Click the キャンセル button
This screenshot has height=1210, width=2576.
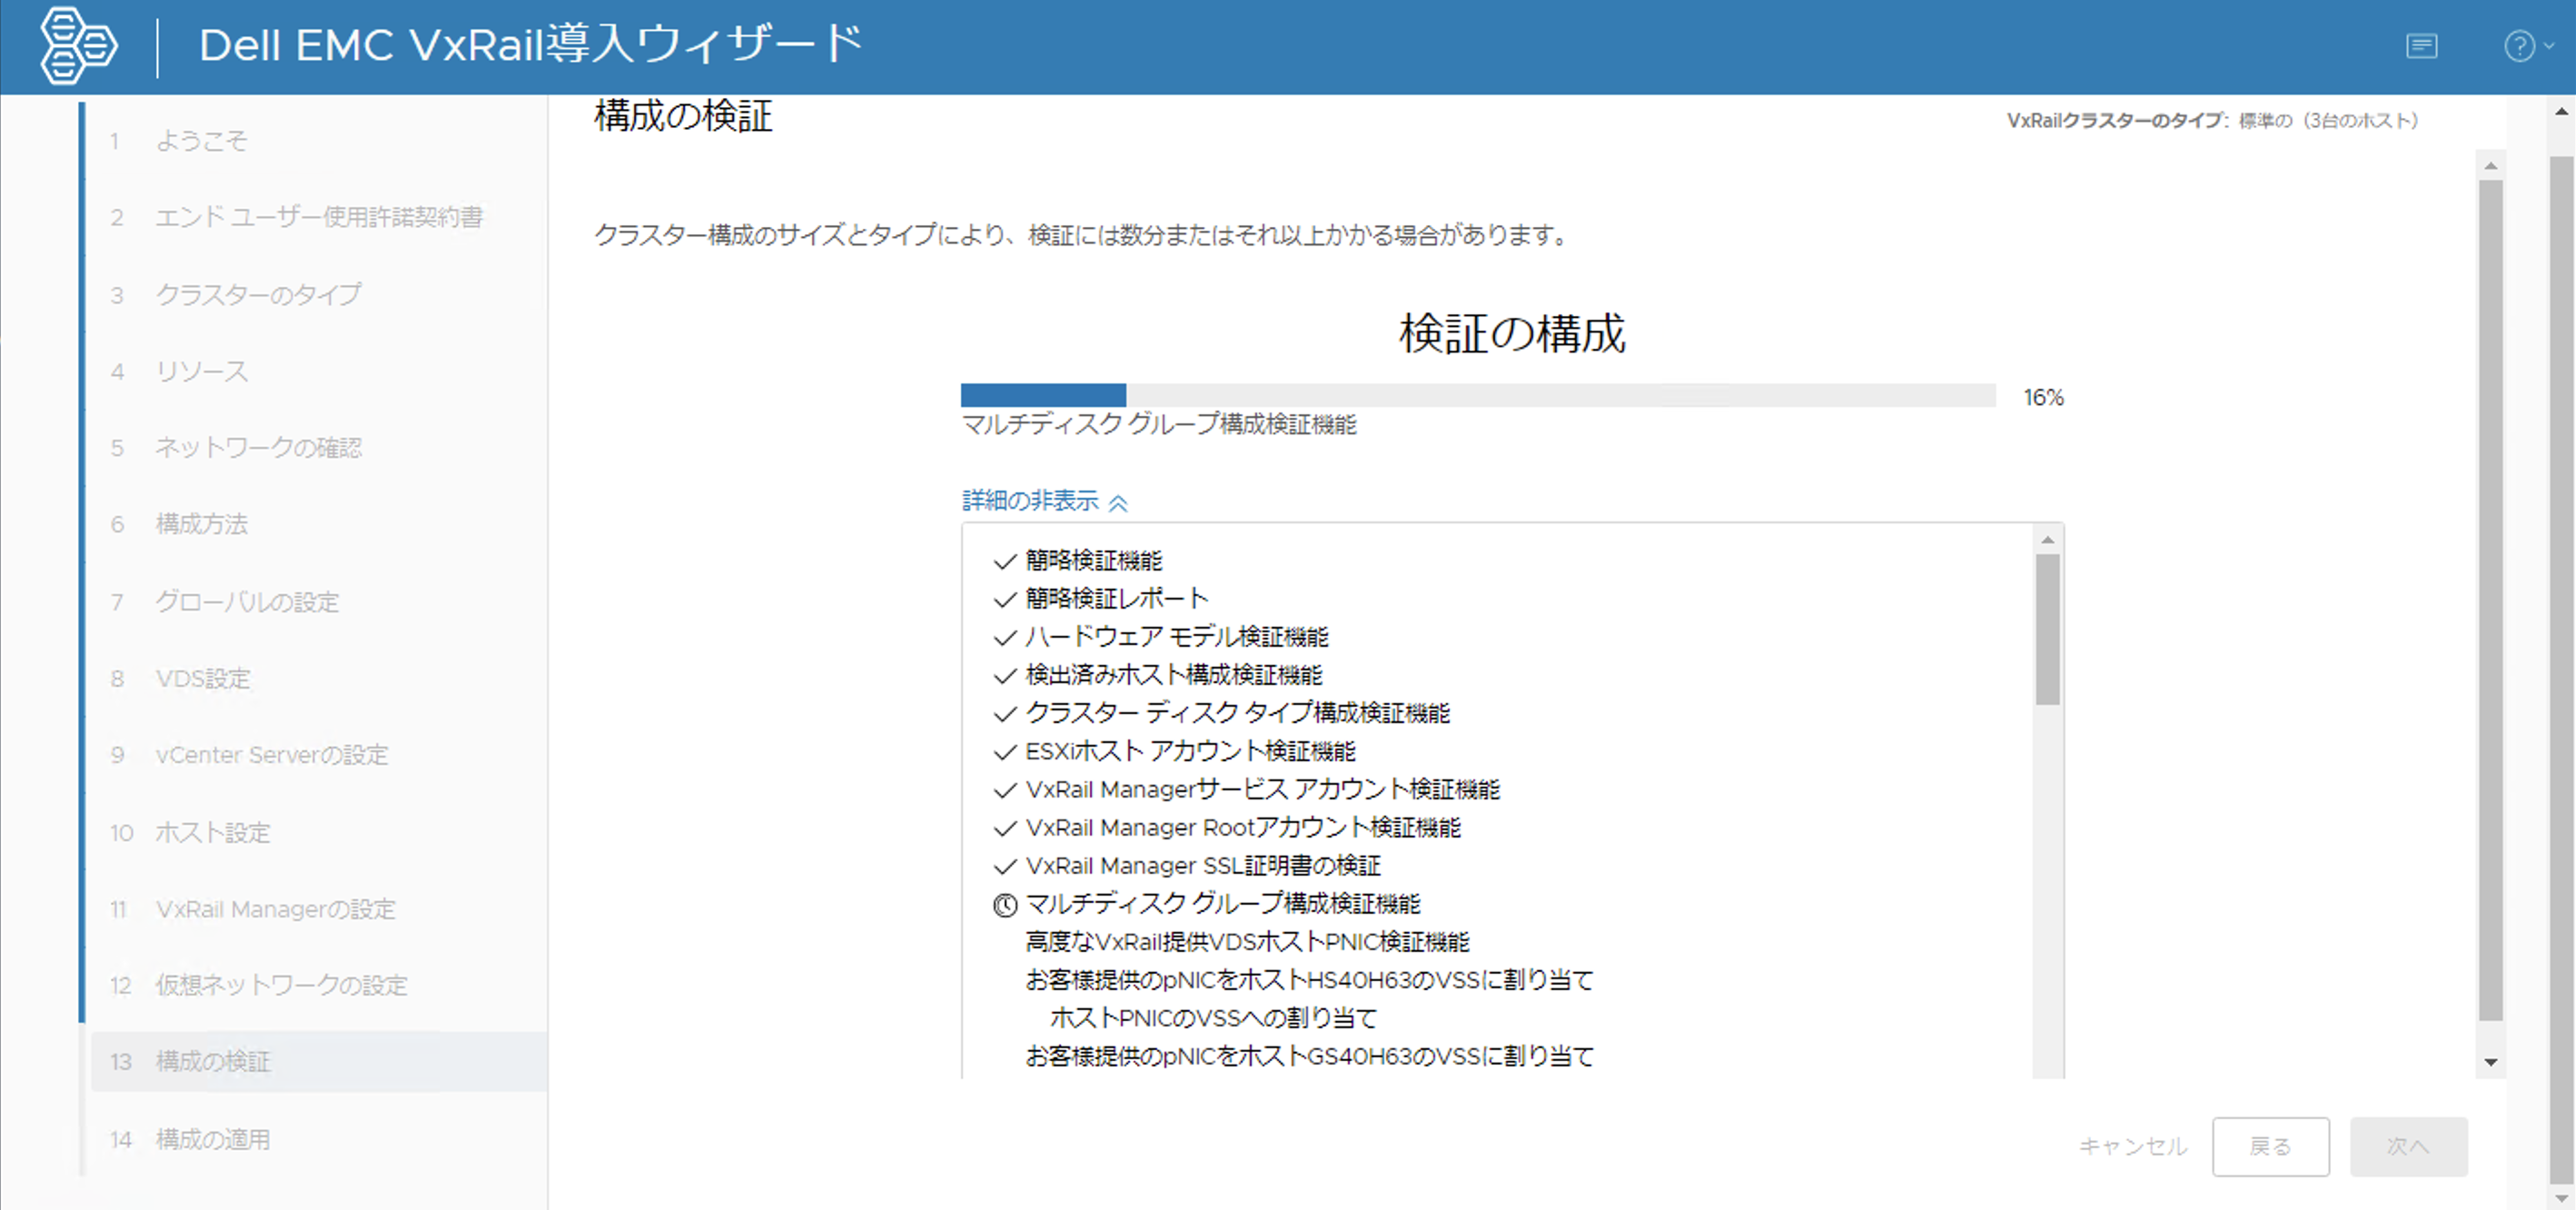click(2132, 1146)
